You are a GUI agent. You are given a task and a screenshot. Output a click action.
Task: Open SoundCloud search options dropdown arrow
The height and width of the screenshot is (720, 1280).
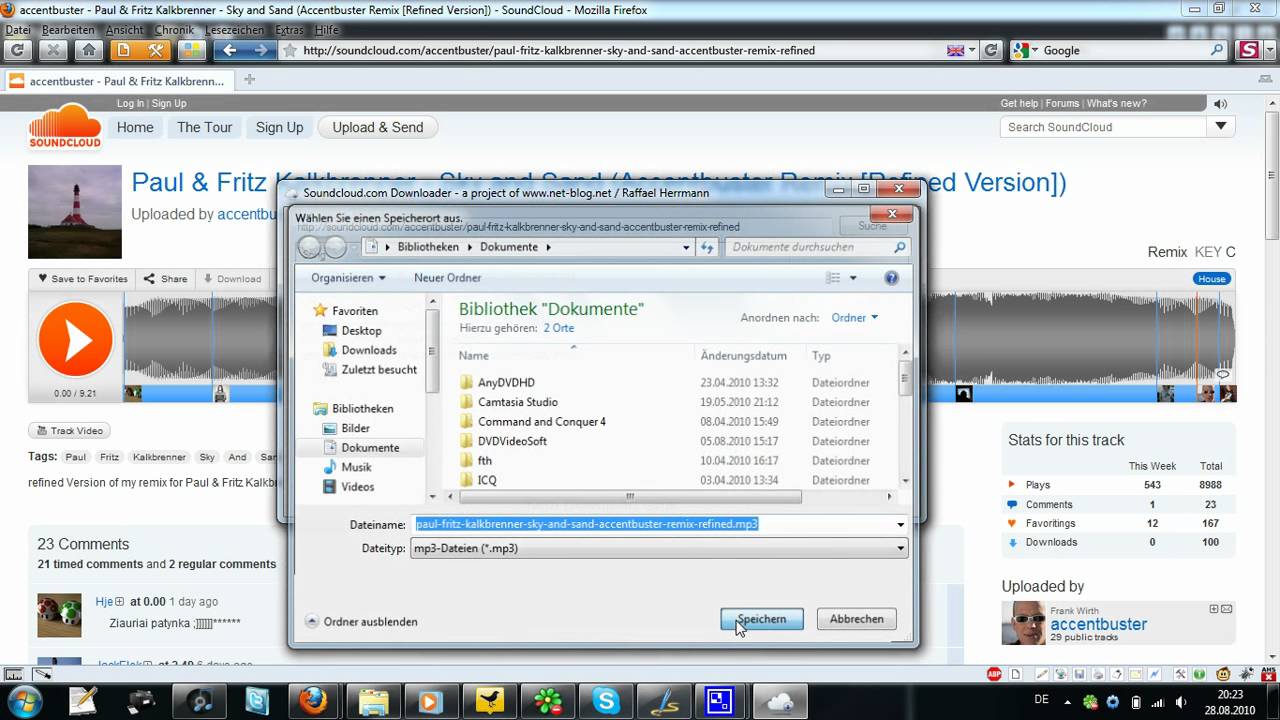pyautogui.click(x=1221, y=127)
